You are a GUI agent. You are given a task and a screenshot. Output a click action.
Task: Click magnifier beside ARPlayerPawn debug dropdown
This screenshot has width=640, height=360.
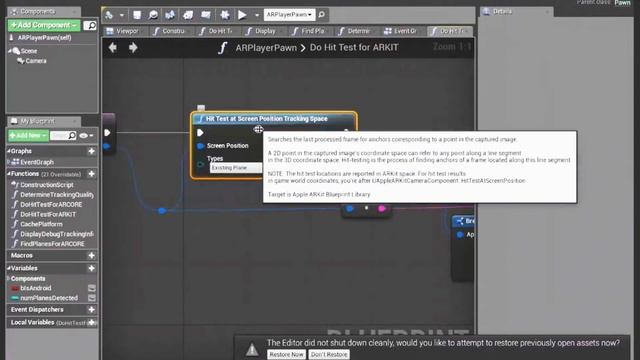[x=322, y=15]
